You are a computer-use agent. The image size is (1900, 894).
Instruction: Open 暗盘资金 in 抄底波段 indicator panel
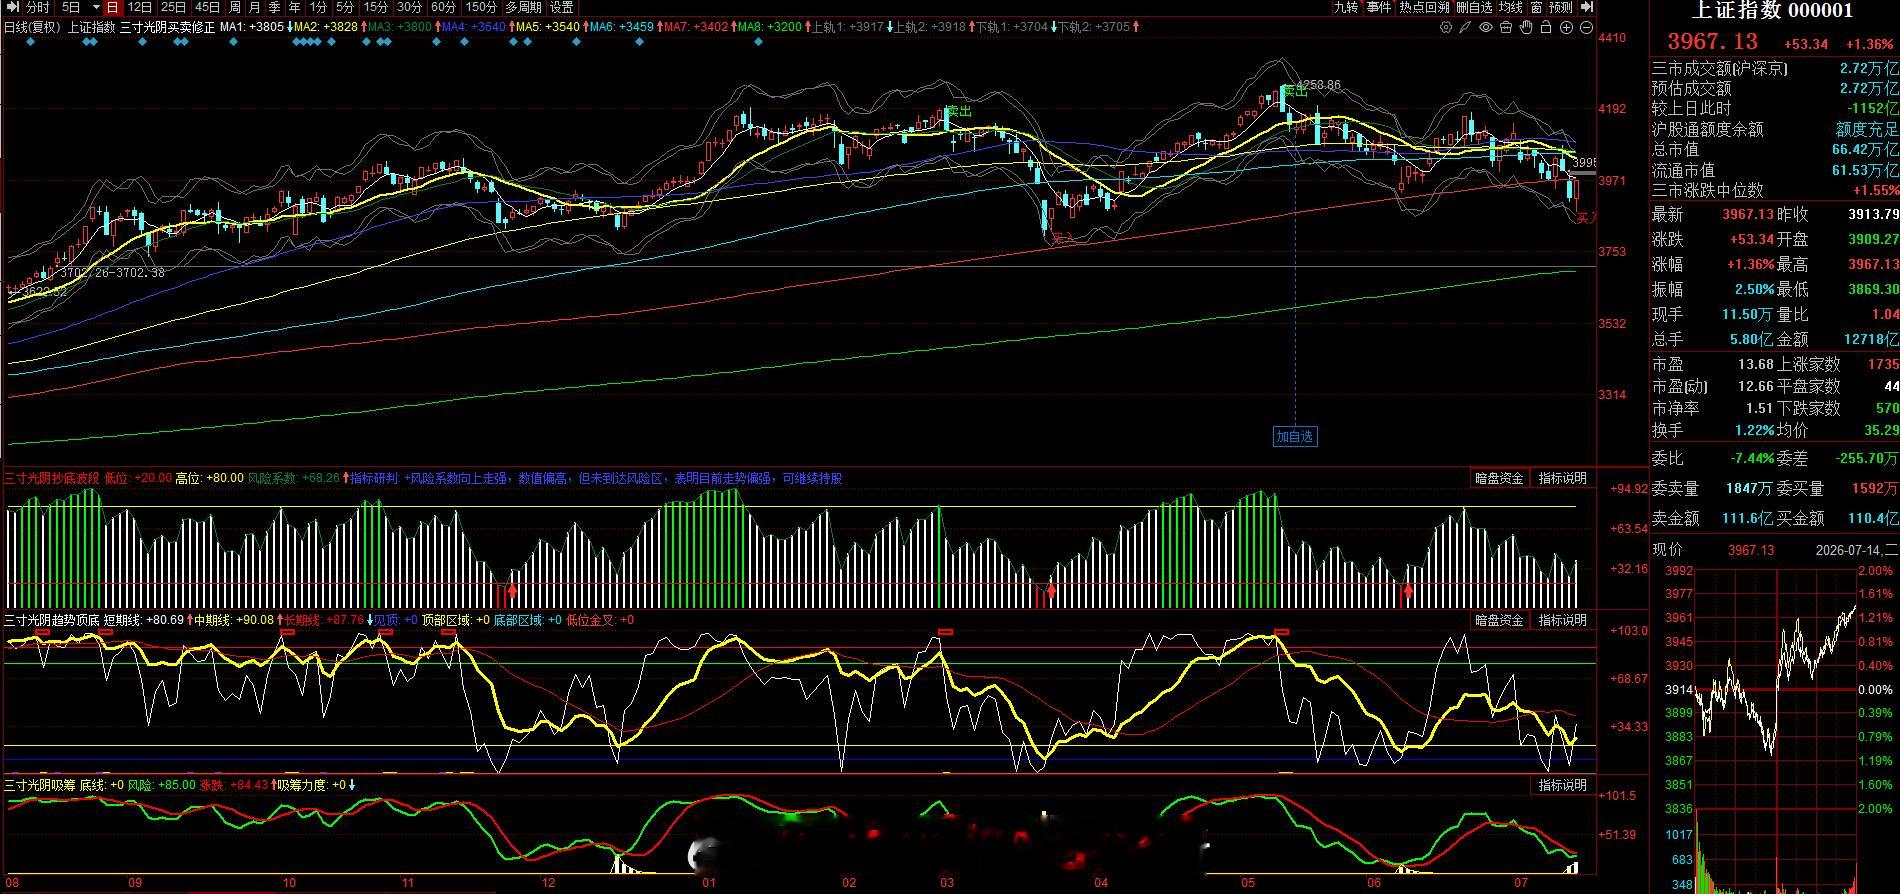point(1499,478)
